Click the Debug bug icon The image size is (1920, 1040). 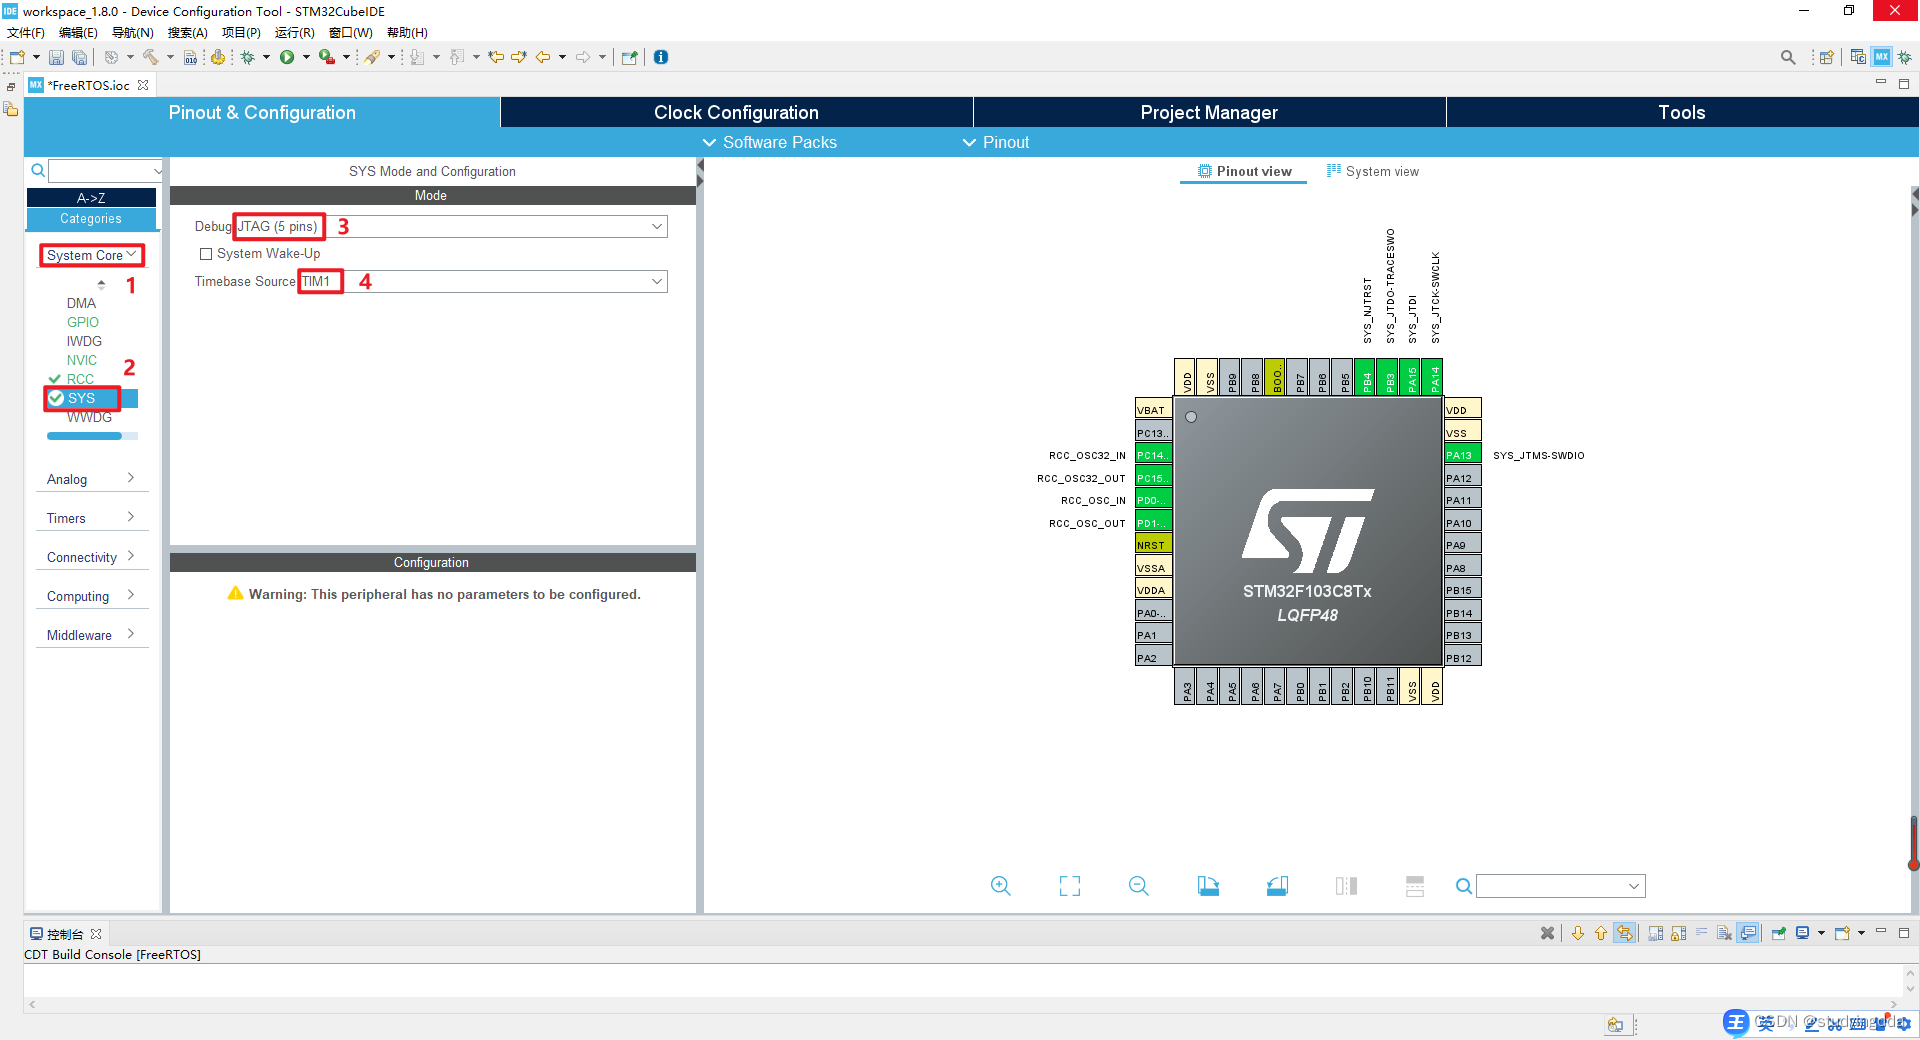[x=247, y=57]
